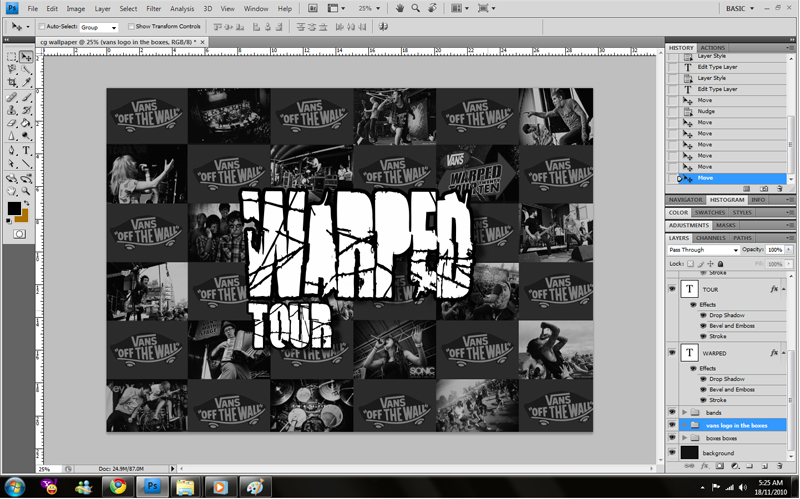Select the Clone Stamp tool
800x499 pixels.
(12, 110)
